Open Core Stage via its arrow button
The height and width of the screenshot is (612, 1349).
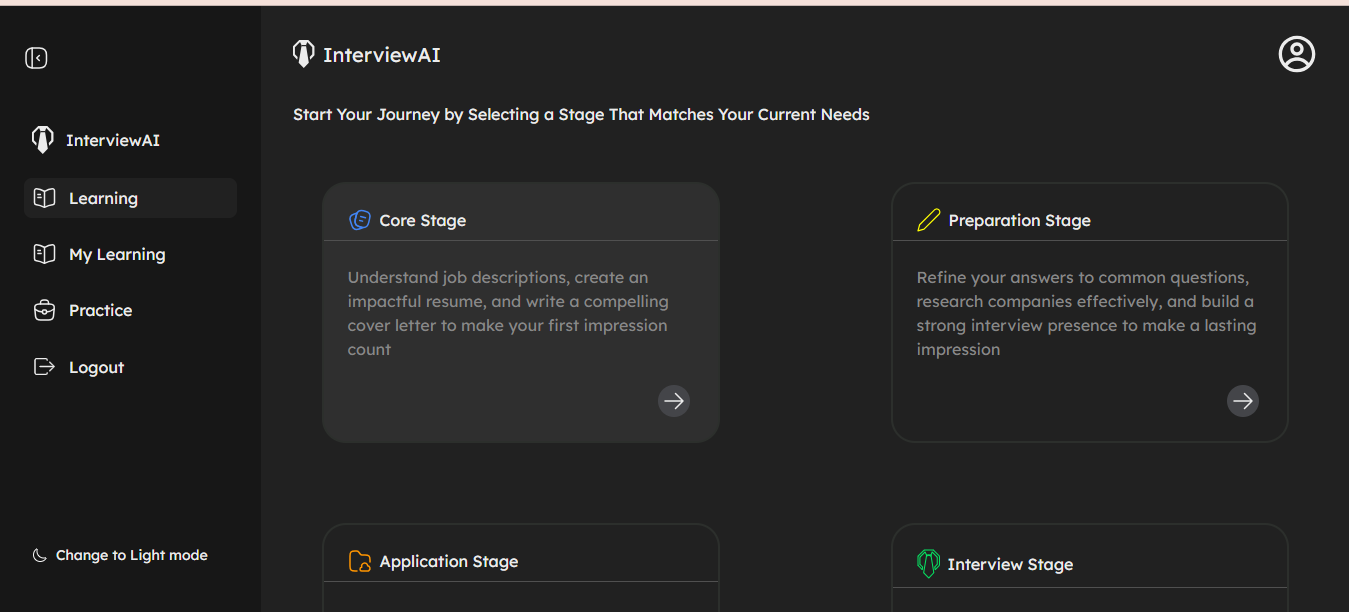(x=674, y=401)
